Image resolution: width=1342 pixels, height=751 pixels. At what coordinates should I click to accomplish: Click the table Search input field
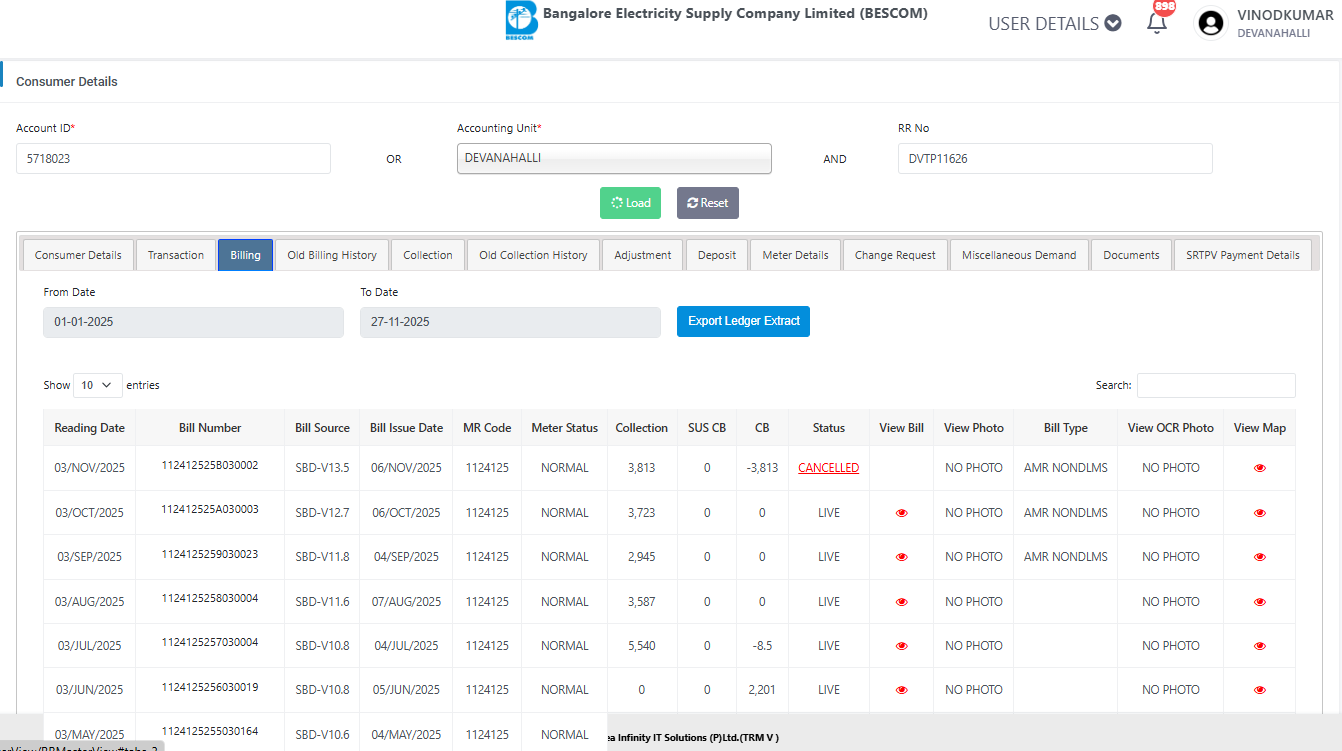pyautogui.click(x=1215, y=385)
